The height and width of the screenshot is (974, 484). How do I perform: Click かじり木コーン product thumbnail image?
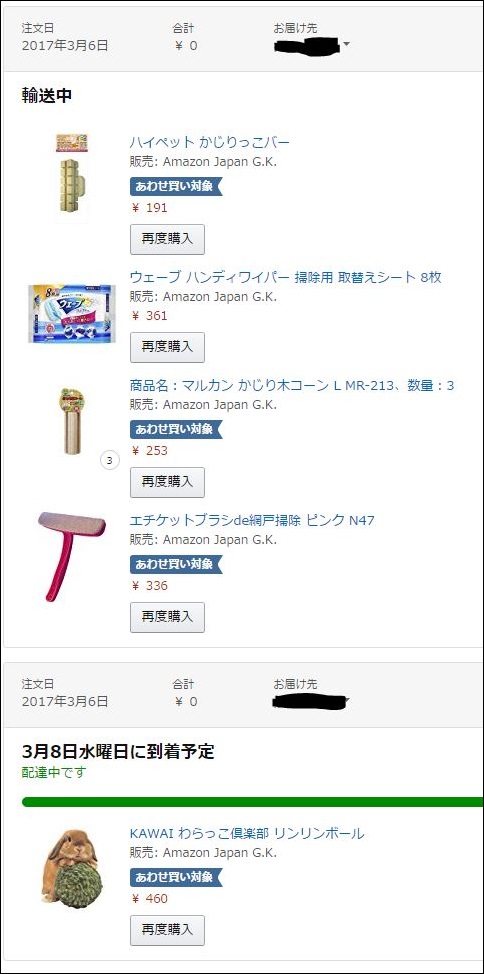pos(71,422)
